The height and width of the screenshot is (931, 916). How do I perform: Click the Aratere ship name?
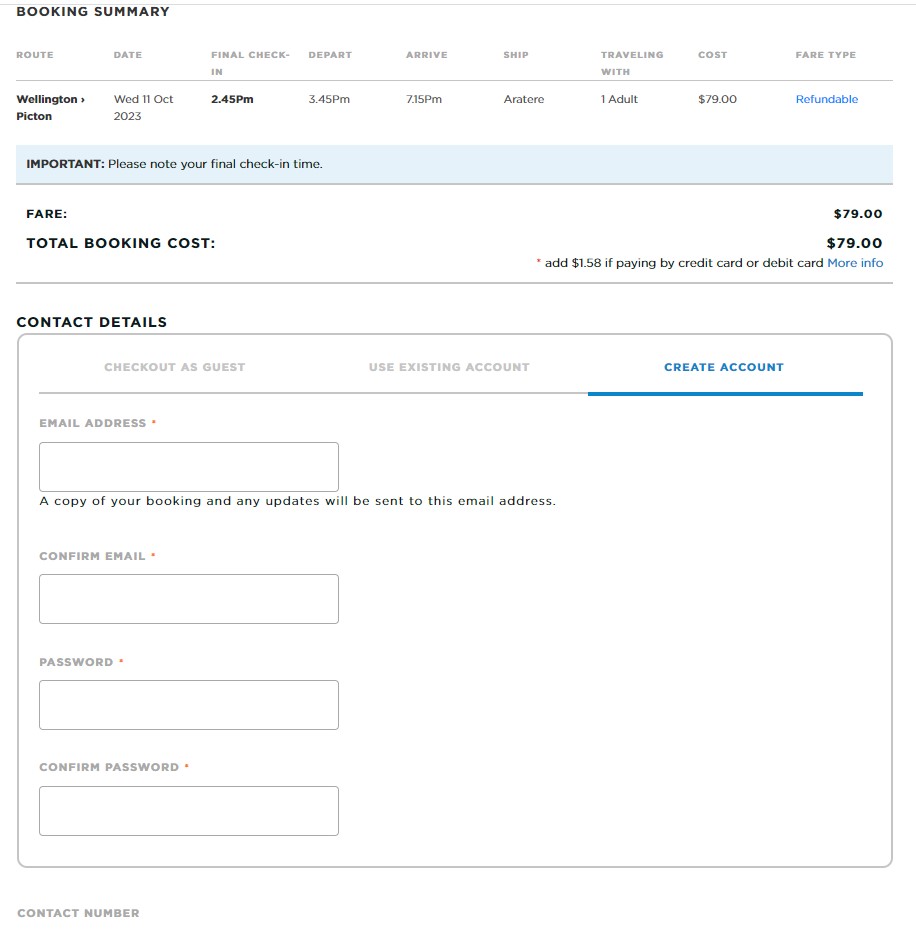click(x=524, y=99)
